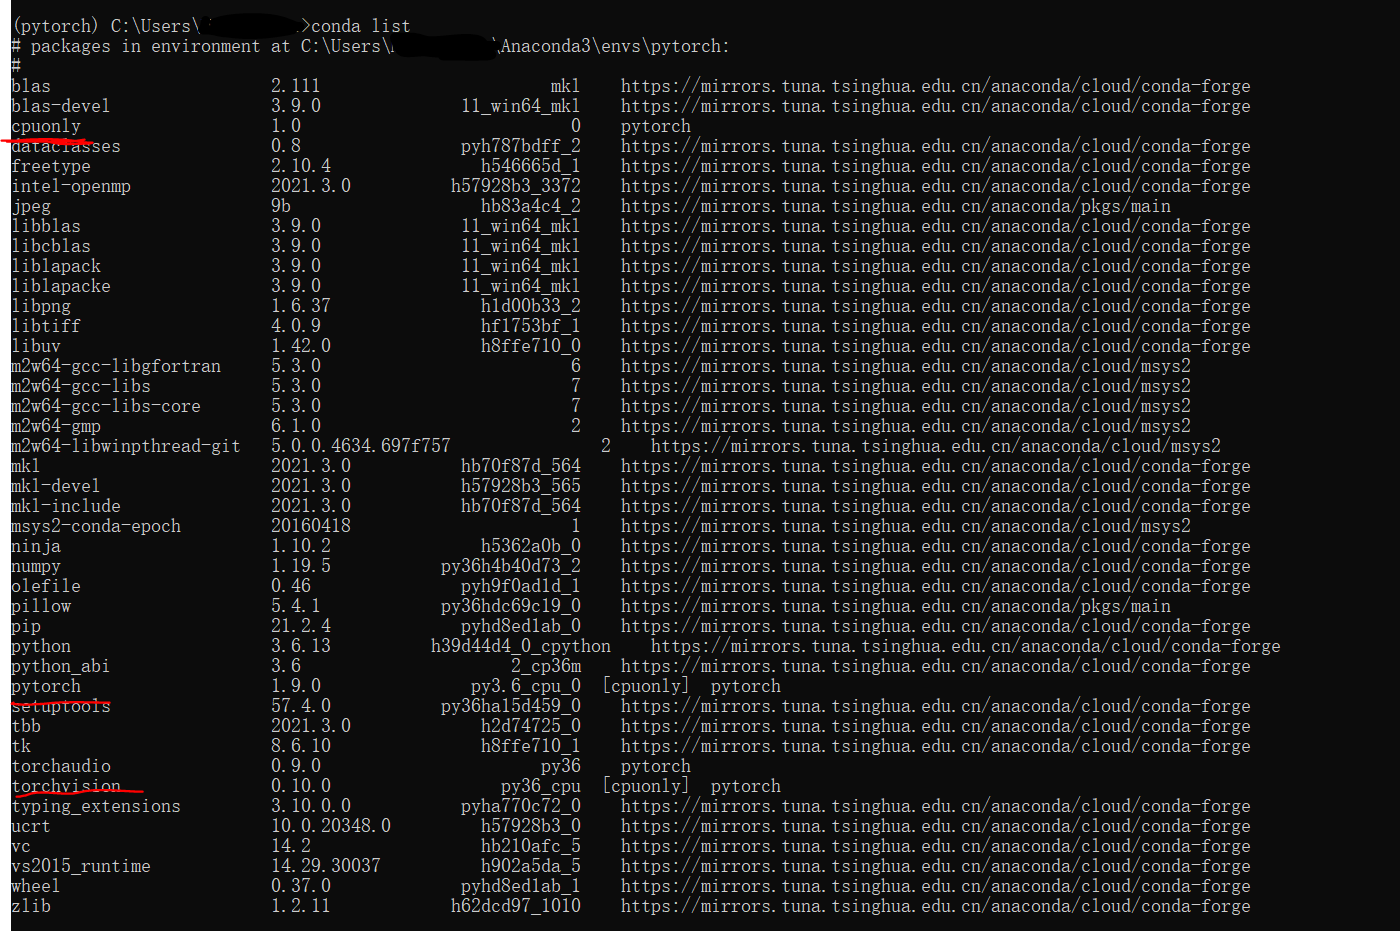The height and width of the screenshot is (931, 1400).
Task: Click the 'setuptools' package name
Action: pyautogui.click(x=61, y=706)
